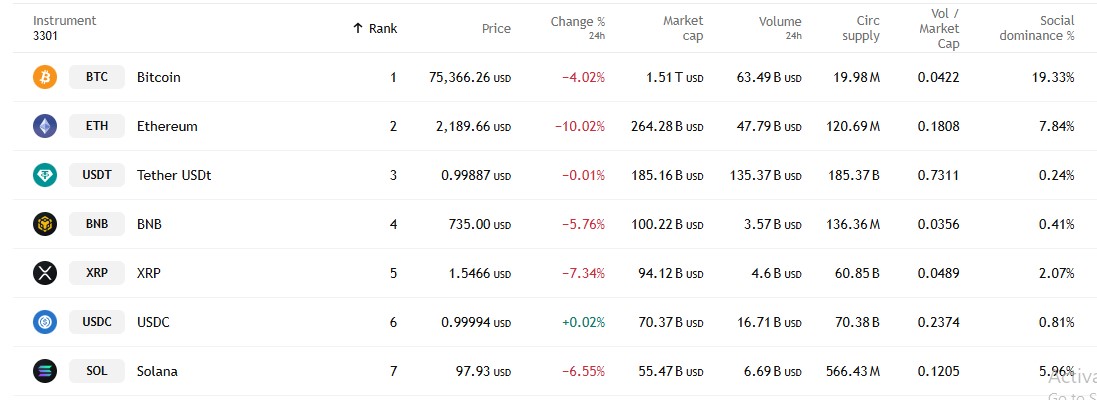Viewport: 1097px width, 400px height.
Task: Open the Solana instrument name link
Action: pos(157,371)
